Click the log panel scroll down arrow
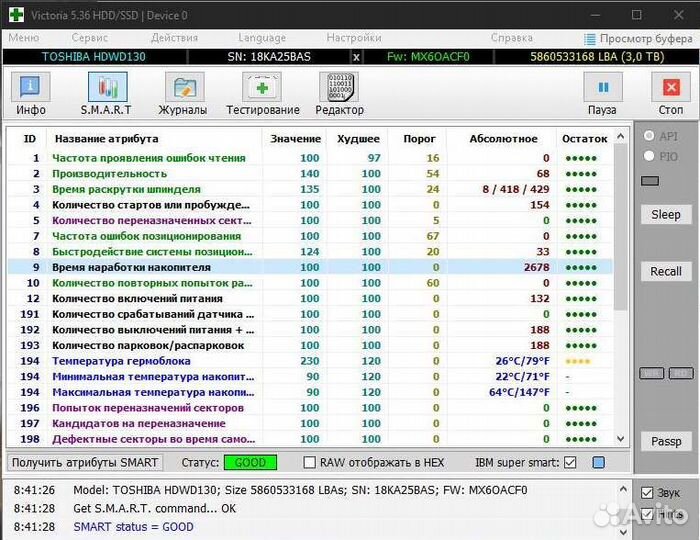The image size is (700, 540). point(623,532)
